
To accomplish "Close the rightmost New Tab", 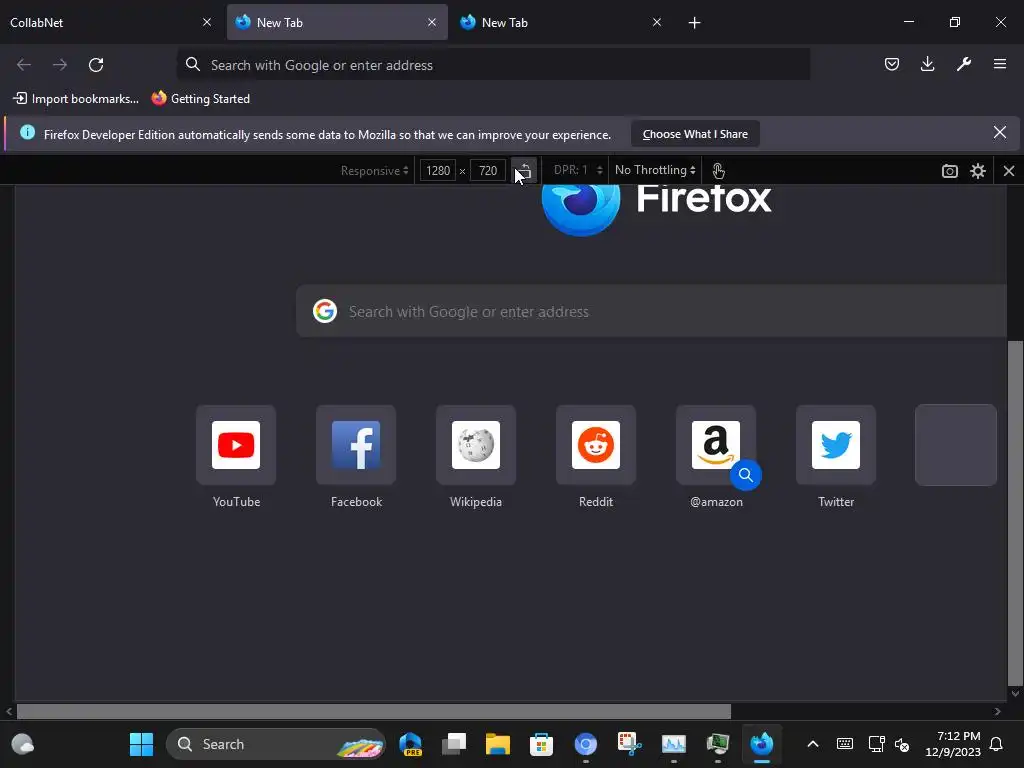I will point(657,22).
